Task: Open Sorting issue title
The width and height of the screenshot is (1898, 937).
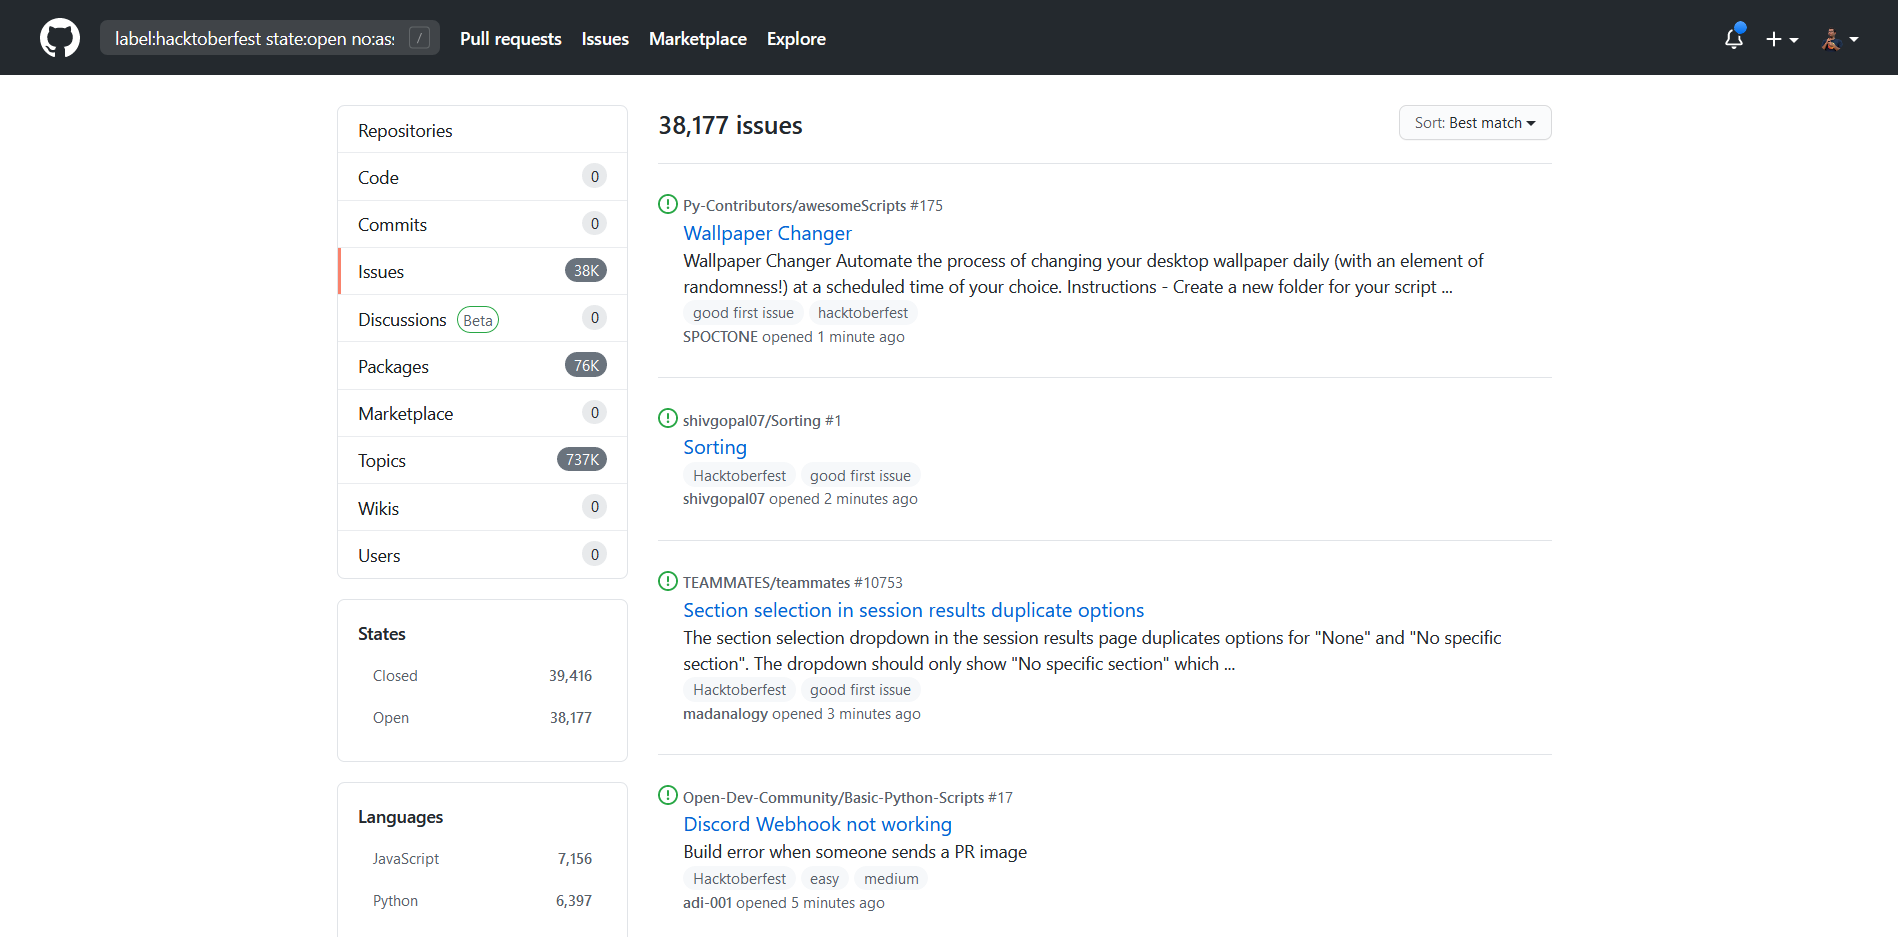Action: [x=715, y=447]
